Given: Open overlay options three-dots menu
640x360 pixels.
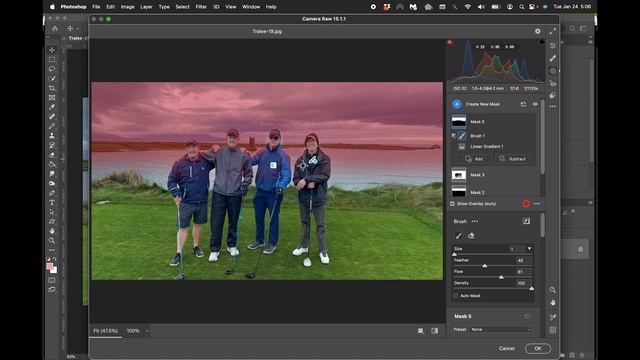Looking at the screenshot, I should tap(537, 204).
